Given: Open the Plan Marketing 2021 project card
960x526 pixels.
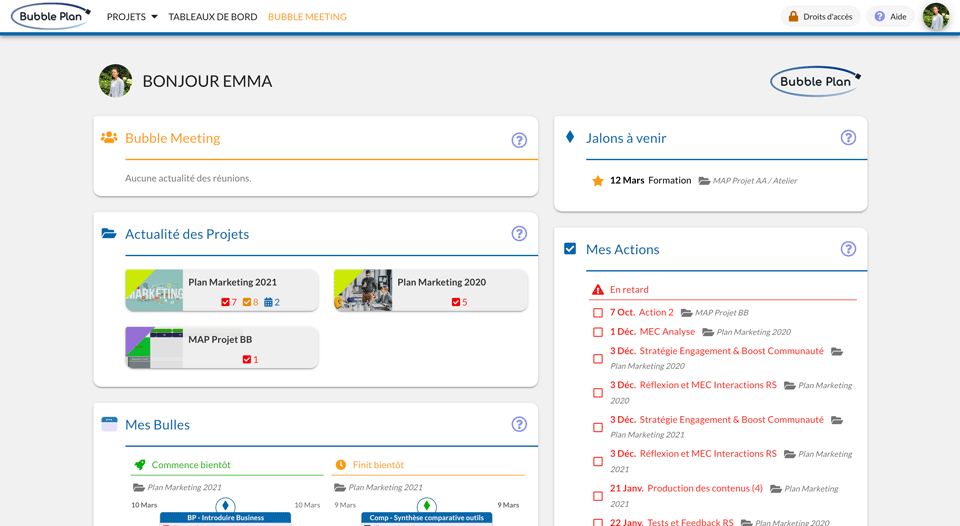Looking at the screenshot, I should (x=222, y=290).
